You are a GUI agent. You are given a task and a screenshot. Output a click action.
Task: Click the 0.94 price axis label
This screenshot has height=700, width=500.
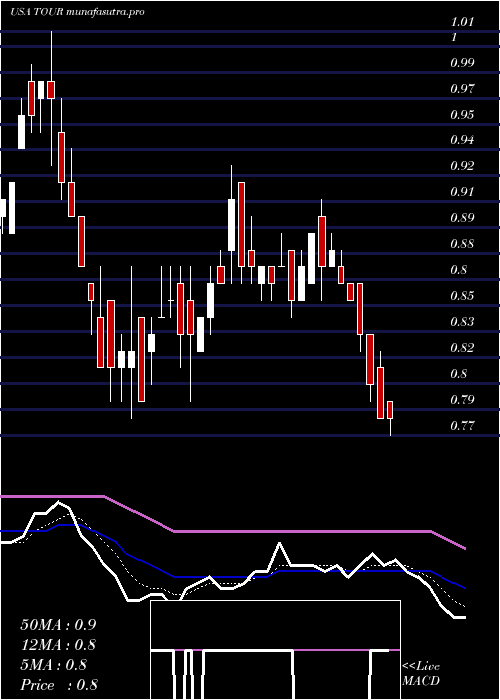tap(462, 140)
